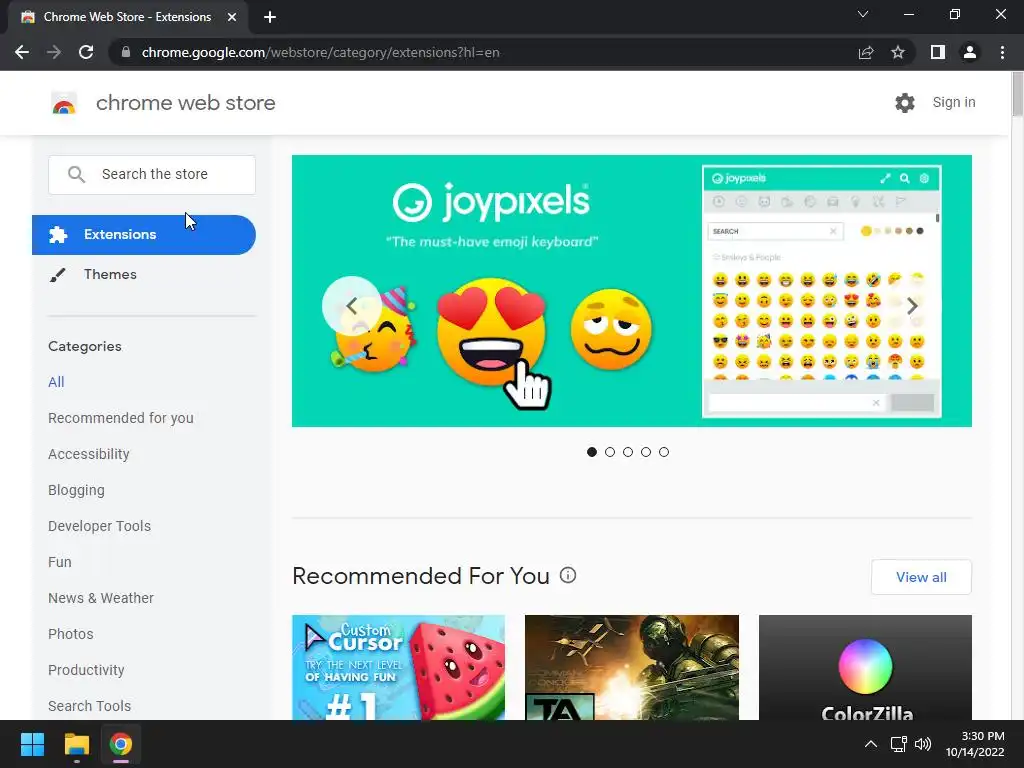Viewport: 1024px width, 768px height.
Task: Close the Chrome Web Store tab
Action: click(x=232, y=17)
